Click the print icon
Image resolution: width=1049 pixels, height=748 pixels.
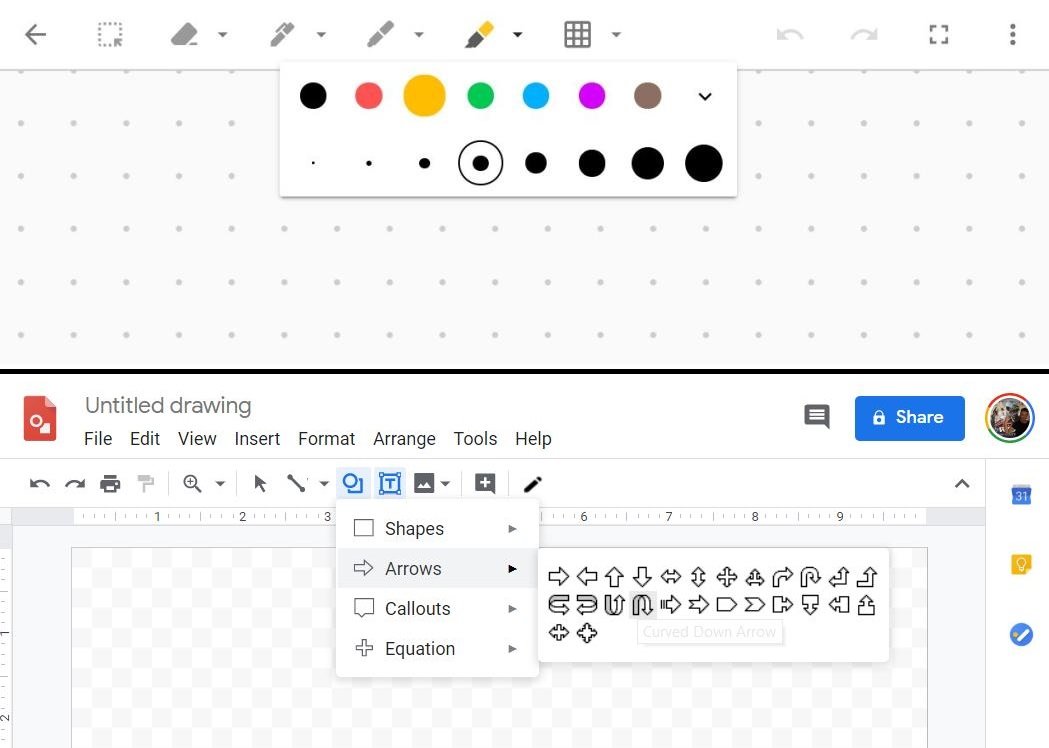pos(110,484)
